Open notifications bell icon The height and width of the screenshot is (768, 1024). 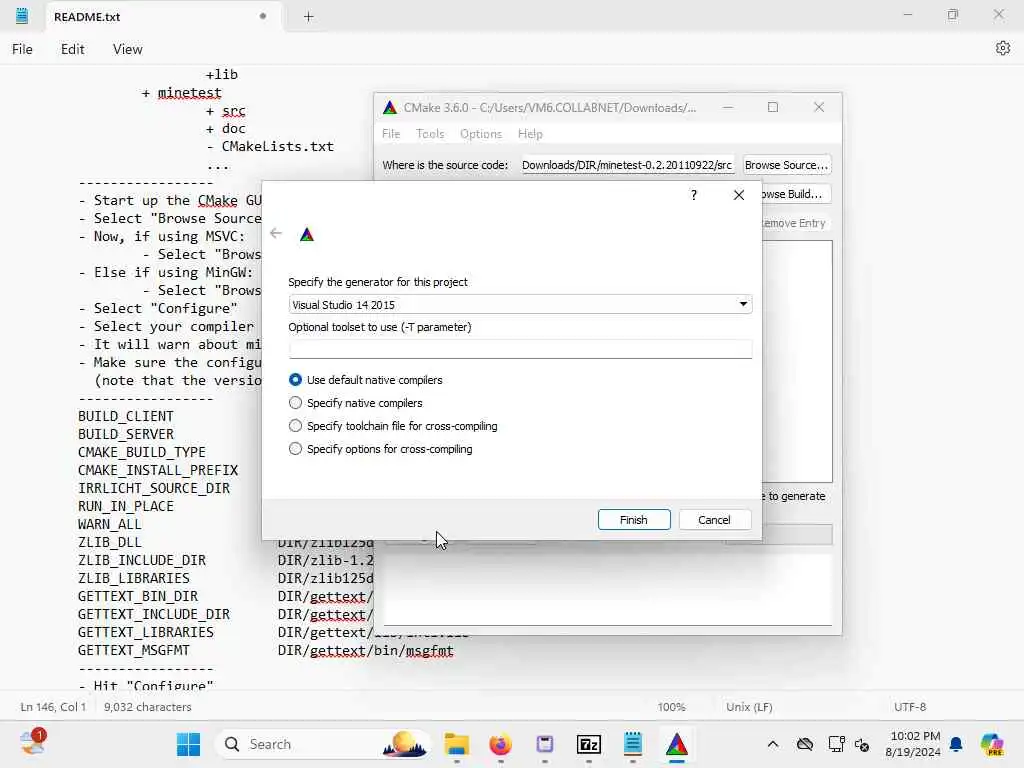956,744
